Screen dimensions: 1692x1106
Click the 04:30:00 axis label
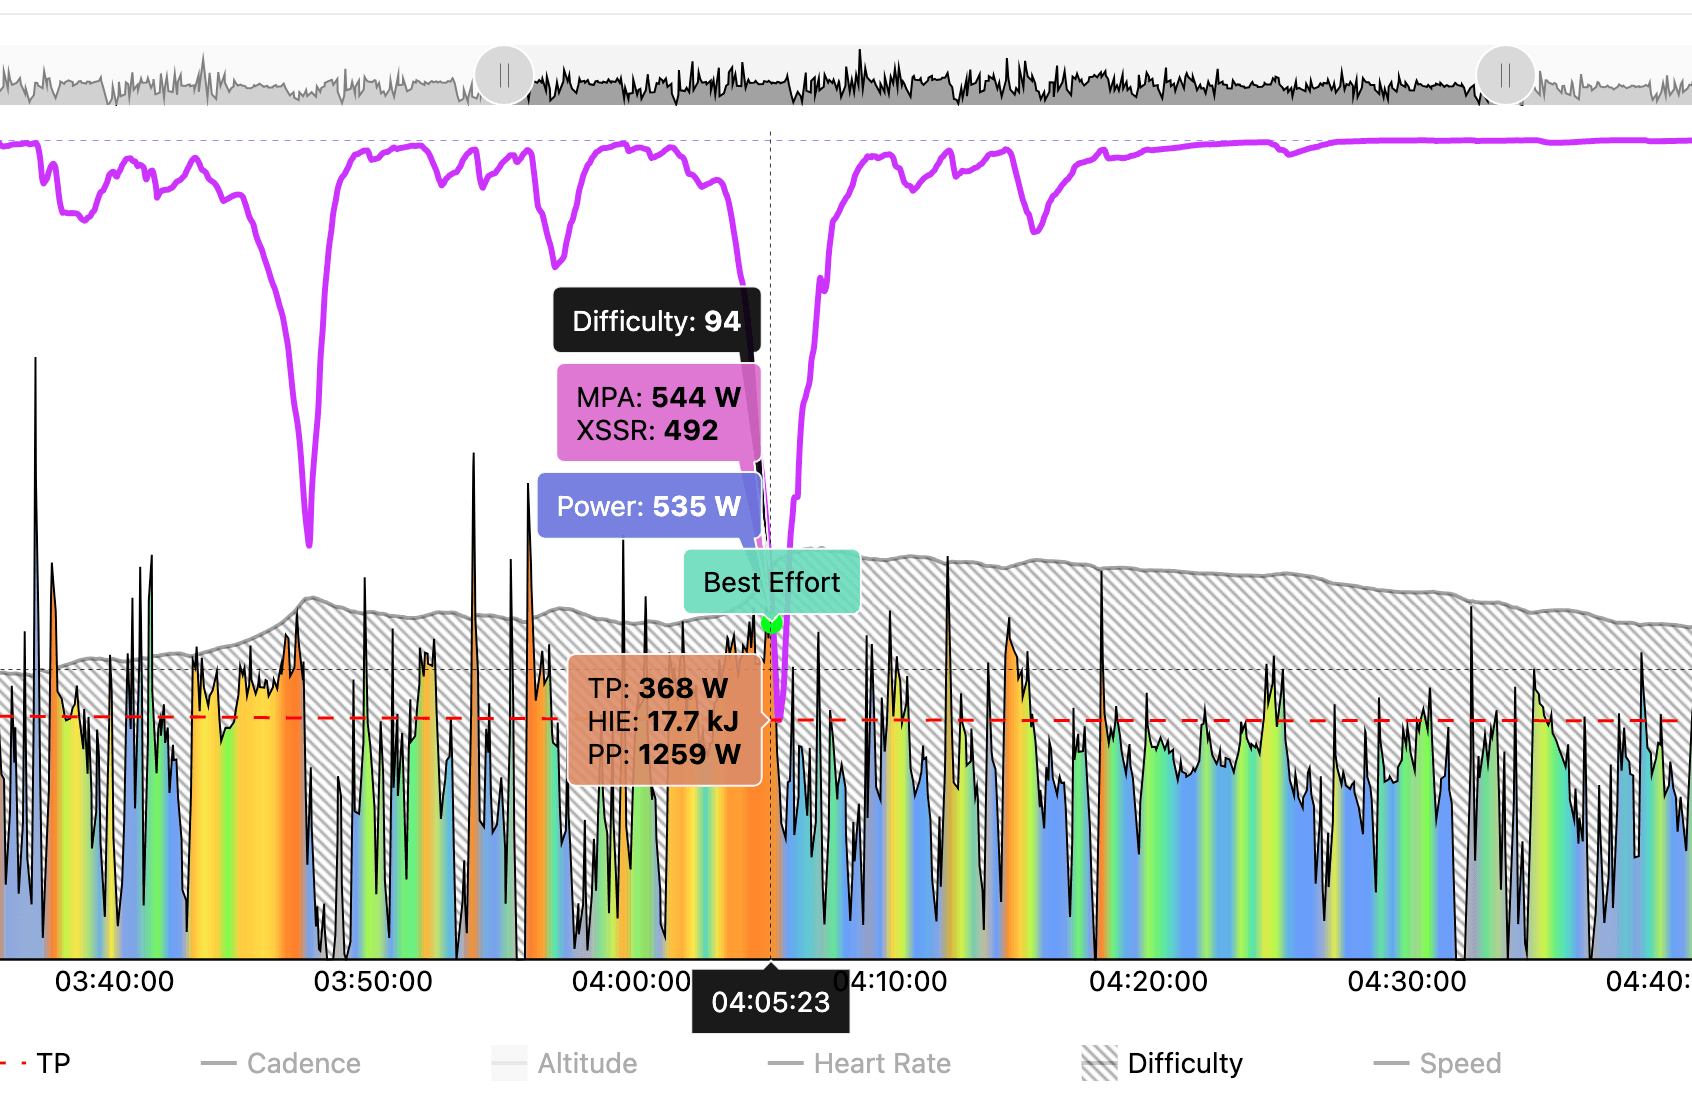pyautogui.click(x=1407, y=981)
